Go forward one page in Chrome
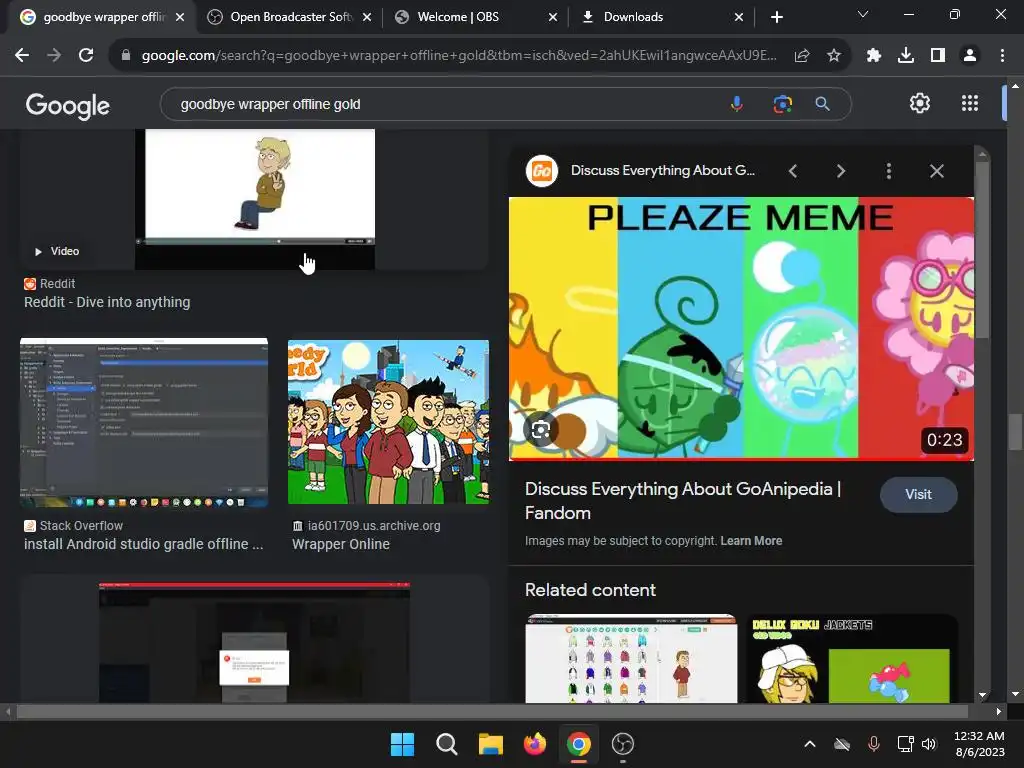Viewport: 1024px width, 768px height. tap(54, 56)
